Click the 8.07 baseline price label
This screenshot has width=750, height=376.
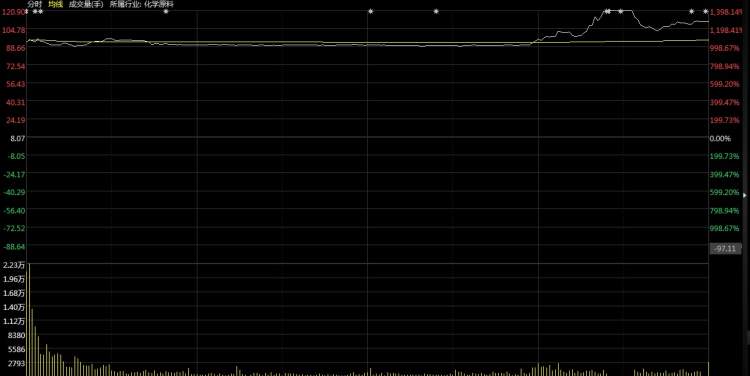tap(17, 138)
